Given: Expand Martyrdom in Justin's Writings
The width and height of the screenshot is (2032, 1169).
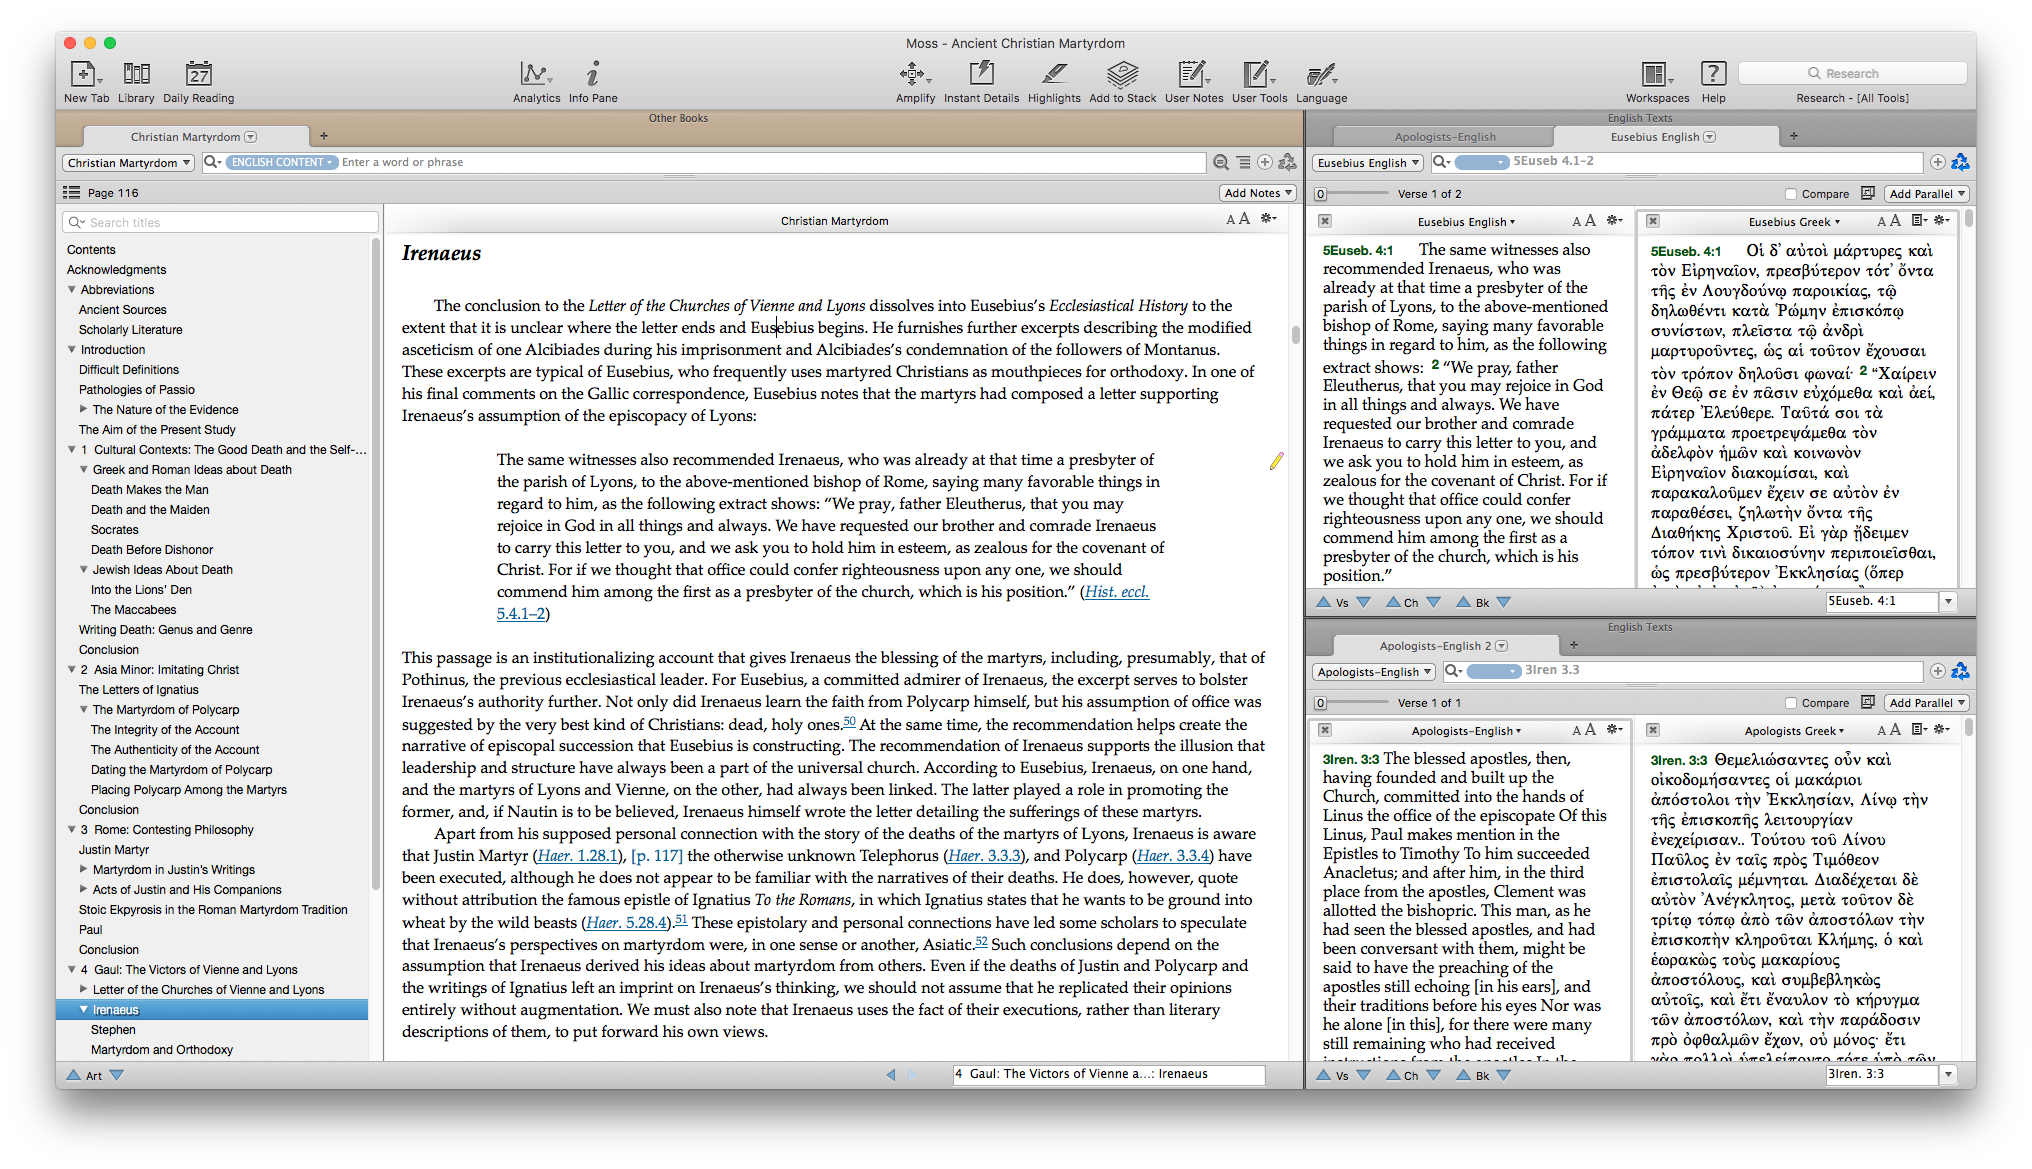Looking at the screenshot, I should [x=84, y=869].
